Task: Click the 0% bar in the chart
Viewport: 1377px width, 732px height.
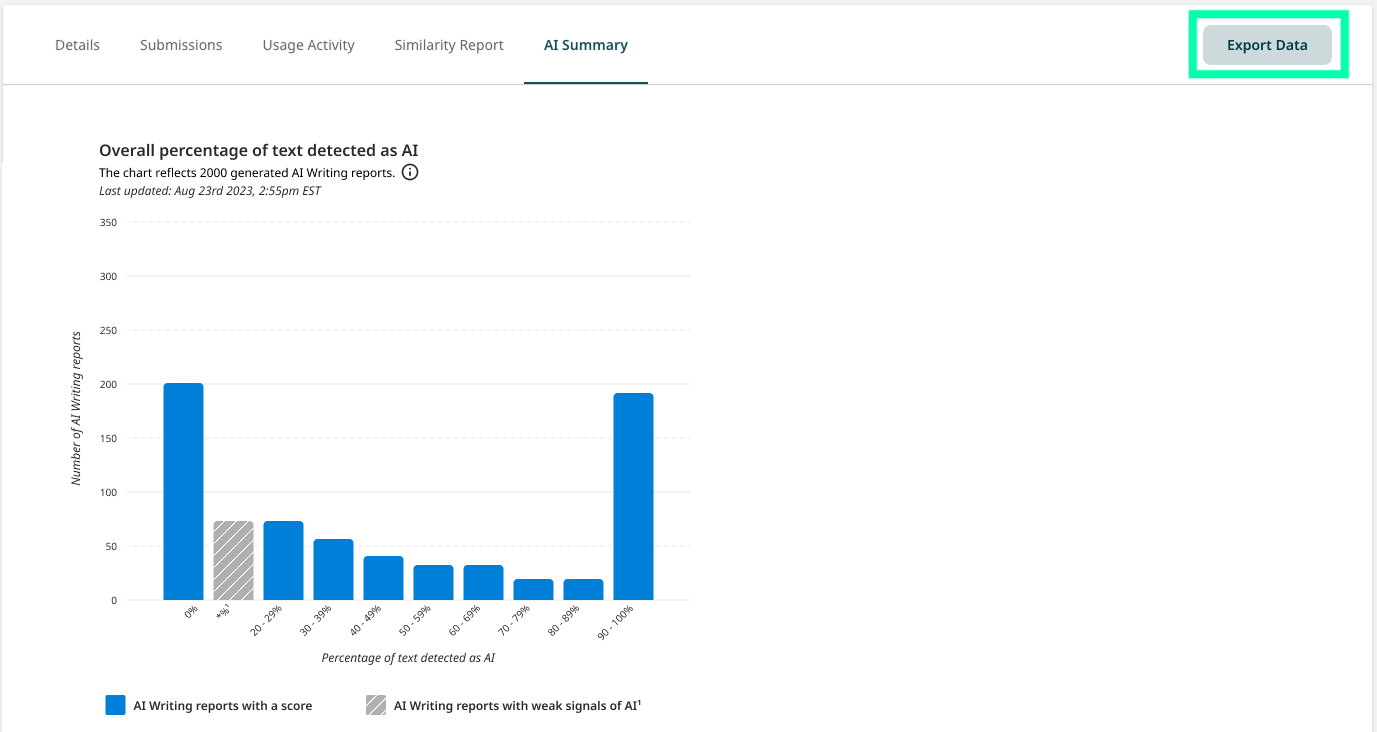Action: [184, 491]
